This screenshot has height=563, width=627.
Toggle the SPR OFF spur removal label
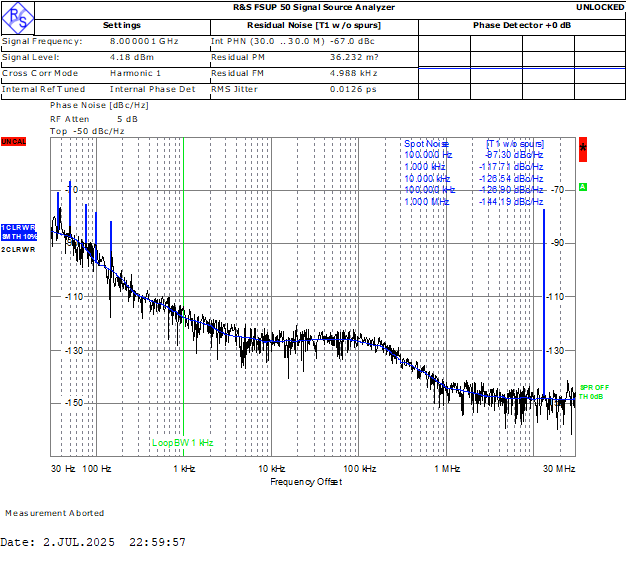click(x=593, y=387)
